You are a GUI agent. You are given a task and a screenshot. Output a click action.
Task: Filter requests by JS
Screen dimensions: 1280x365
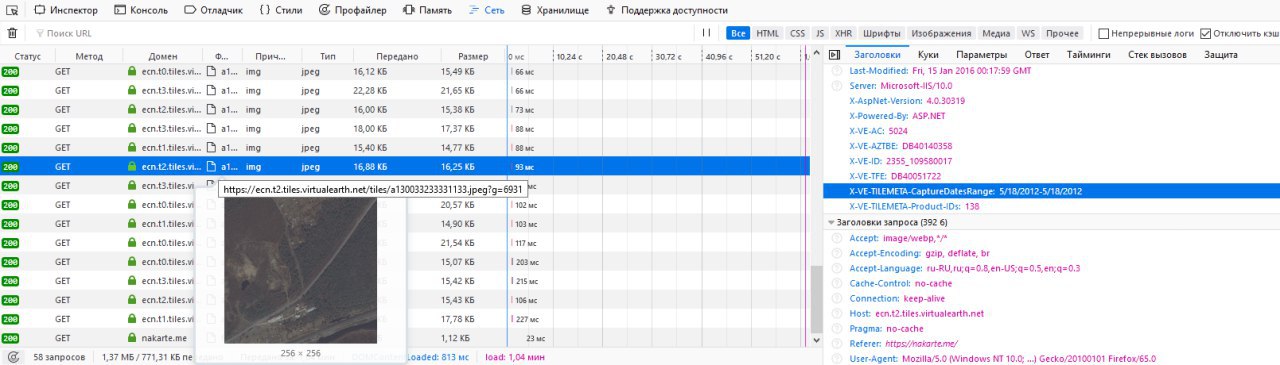point(820,33)
